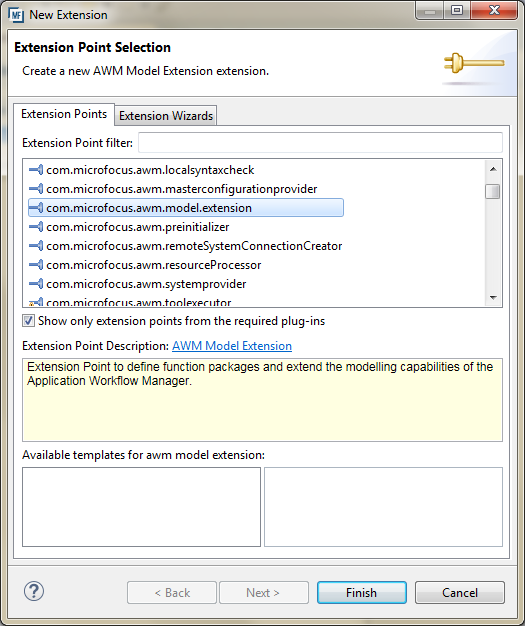This screenshot has height=626, width=525.
Task: Click the disabled Next button
Action: pyautogui.click(x=263, y=592)
